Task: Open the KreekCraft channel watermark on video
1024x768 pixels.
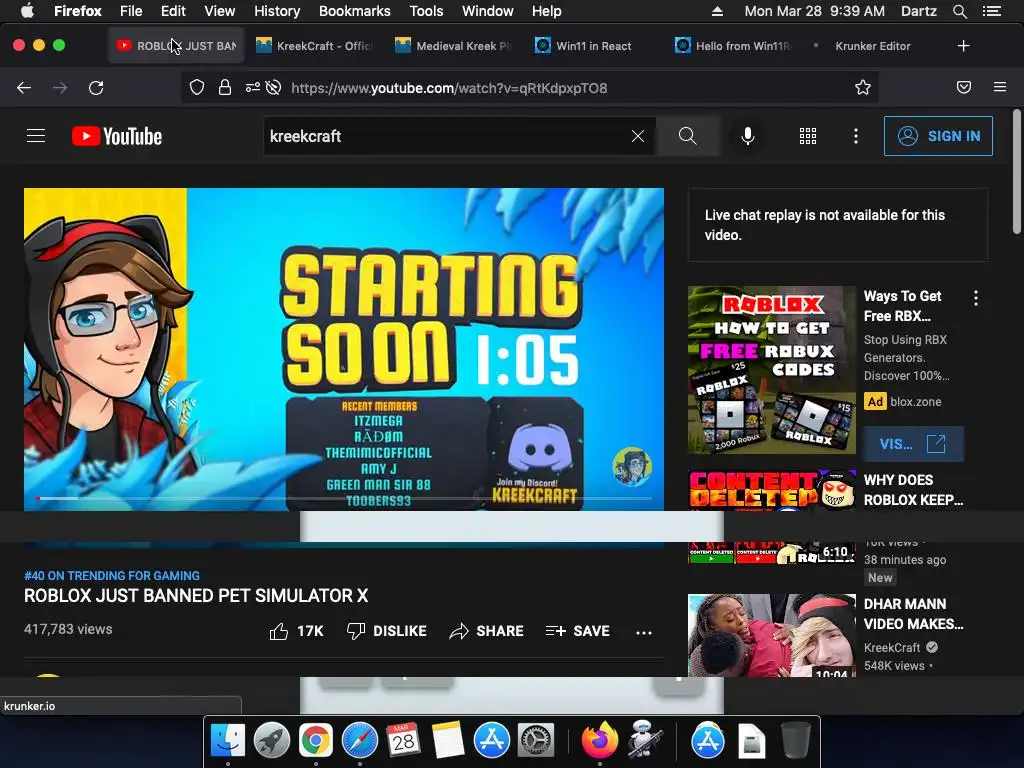Action: tap(632, 466)
